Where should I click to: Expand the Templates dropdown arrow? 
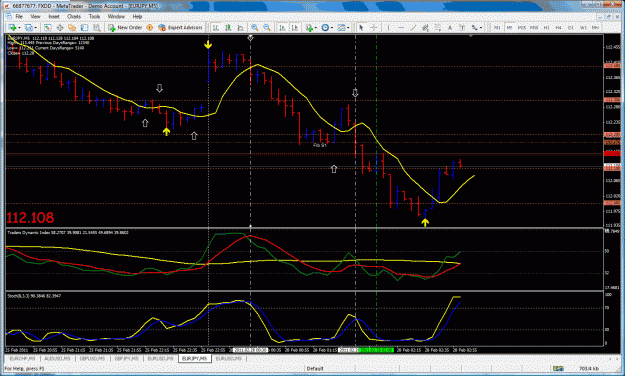(x=348, y=28)
